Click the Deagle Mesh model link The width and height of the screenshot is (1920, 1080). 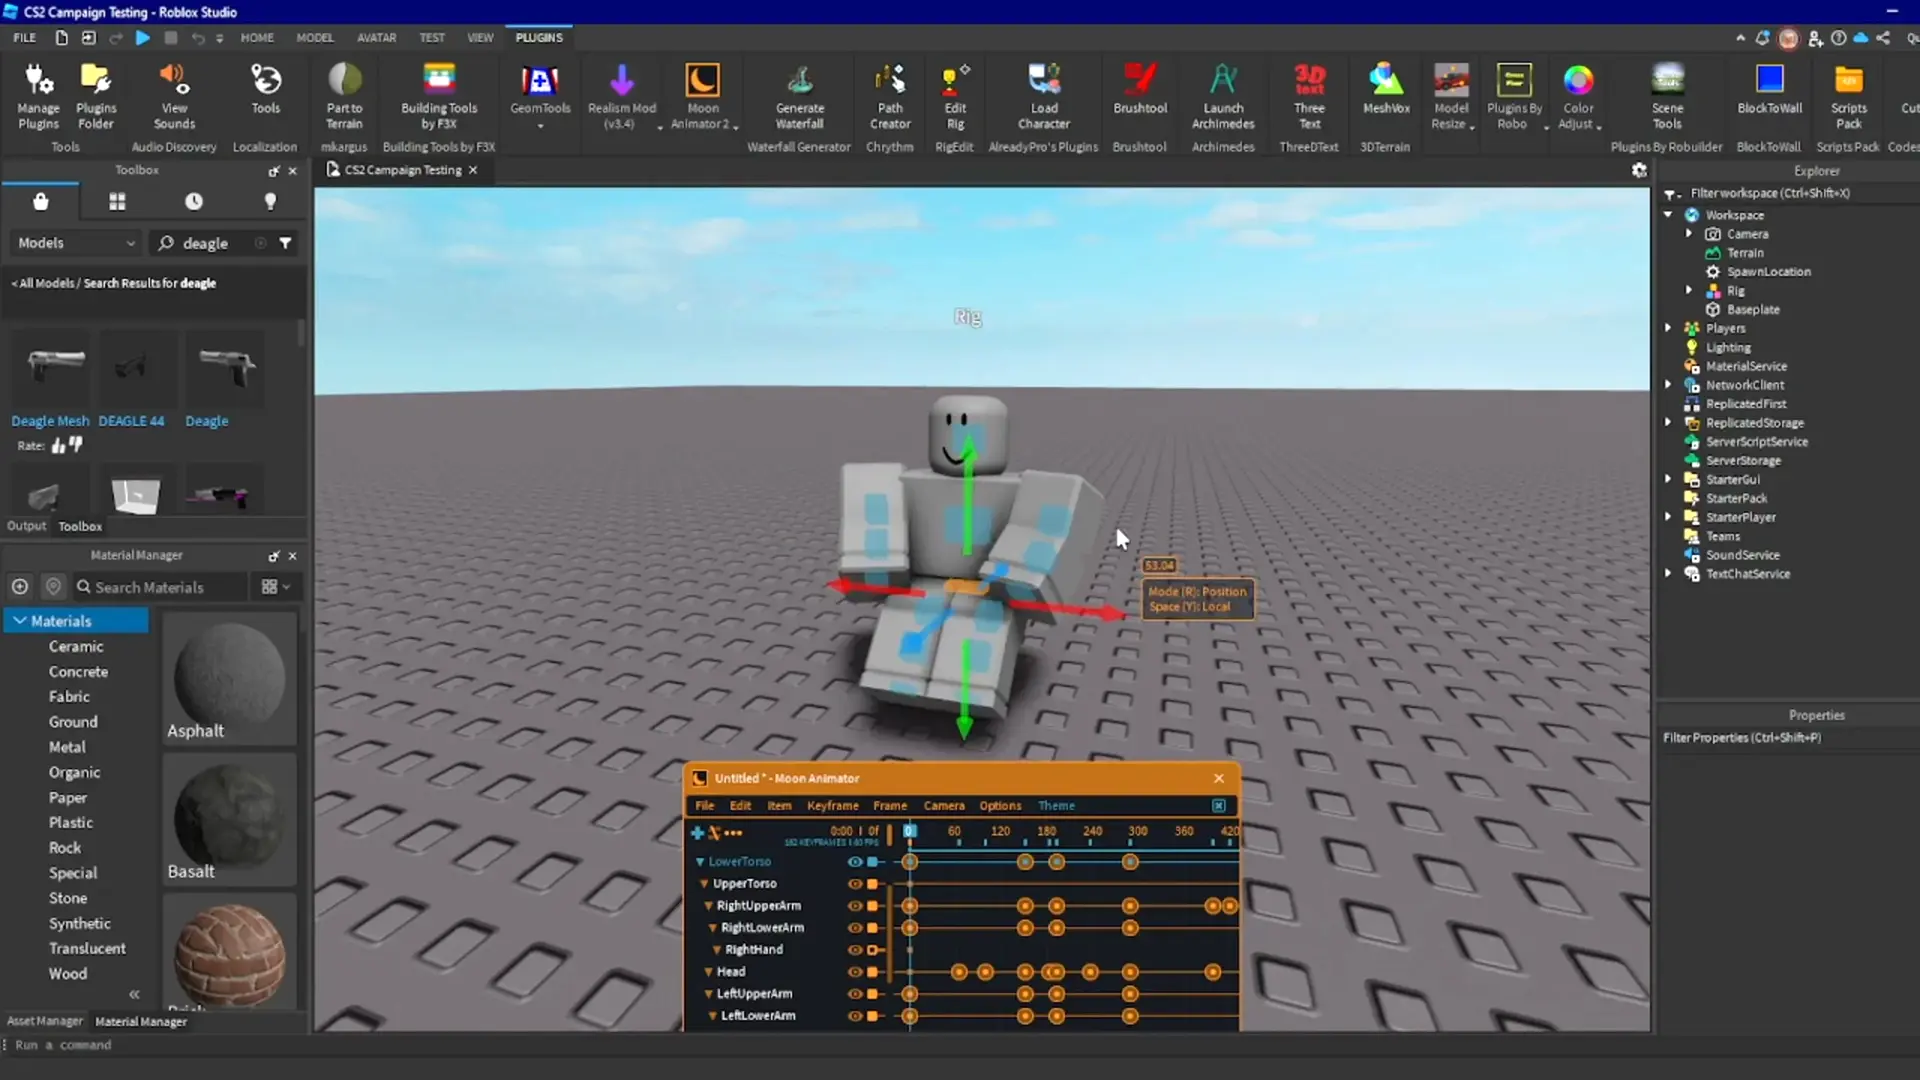[x=50, y=421]
